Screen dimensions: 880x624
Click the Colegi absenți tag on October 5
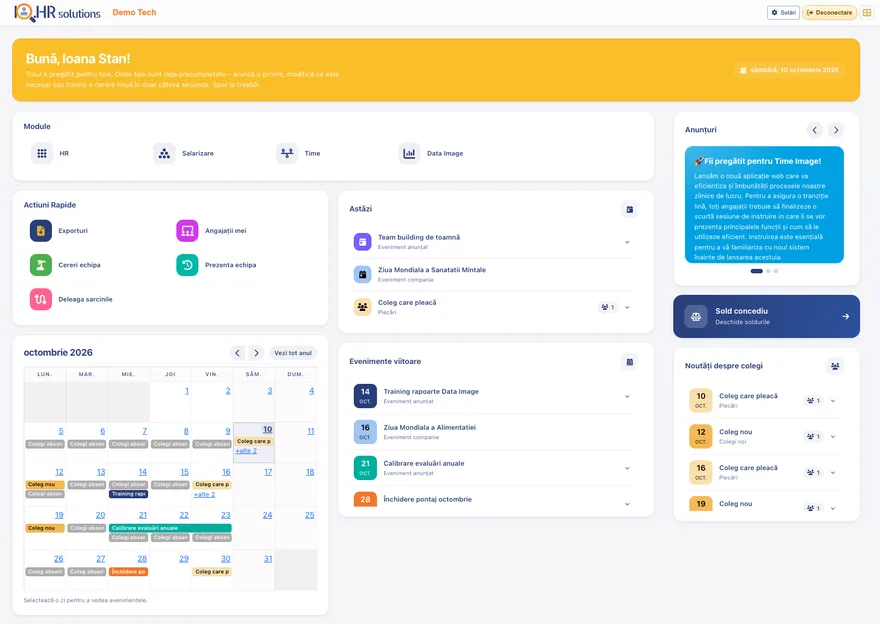[45, 444]
